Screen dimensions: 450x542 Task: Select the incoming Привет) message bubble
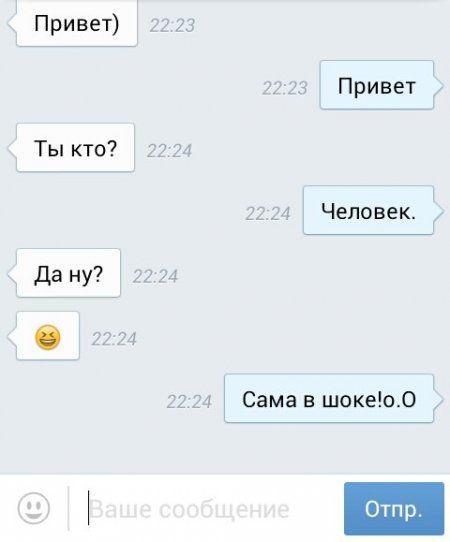pyautogui.click(x=76, y=23)
